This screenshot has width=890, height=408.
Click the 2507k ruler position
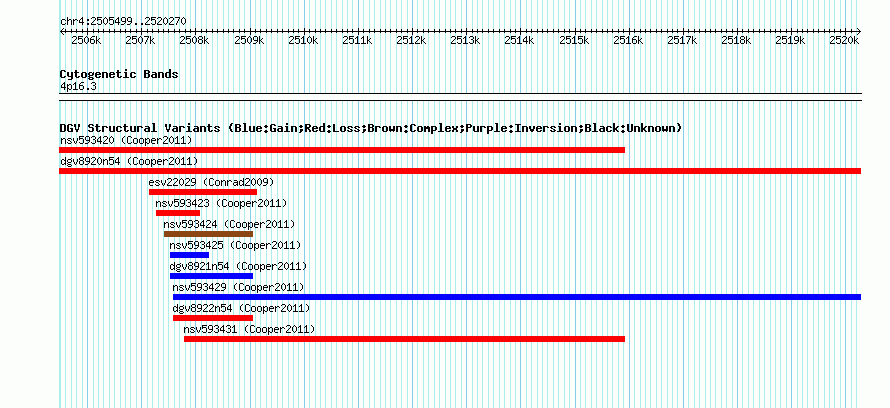(140, 40)
